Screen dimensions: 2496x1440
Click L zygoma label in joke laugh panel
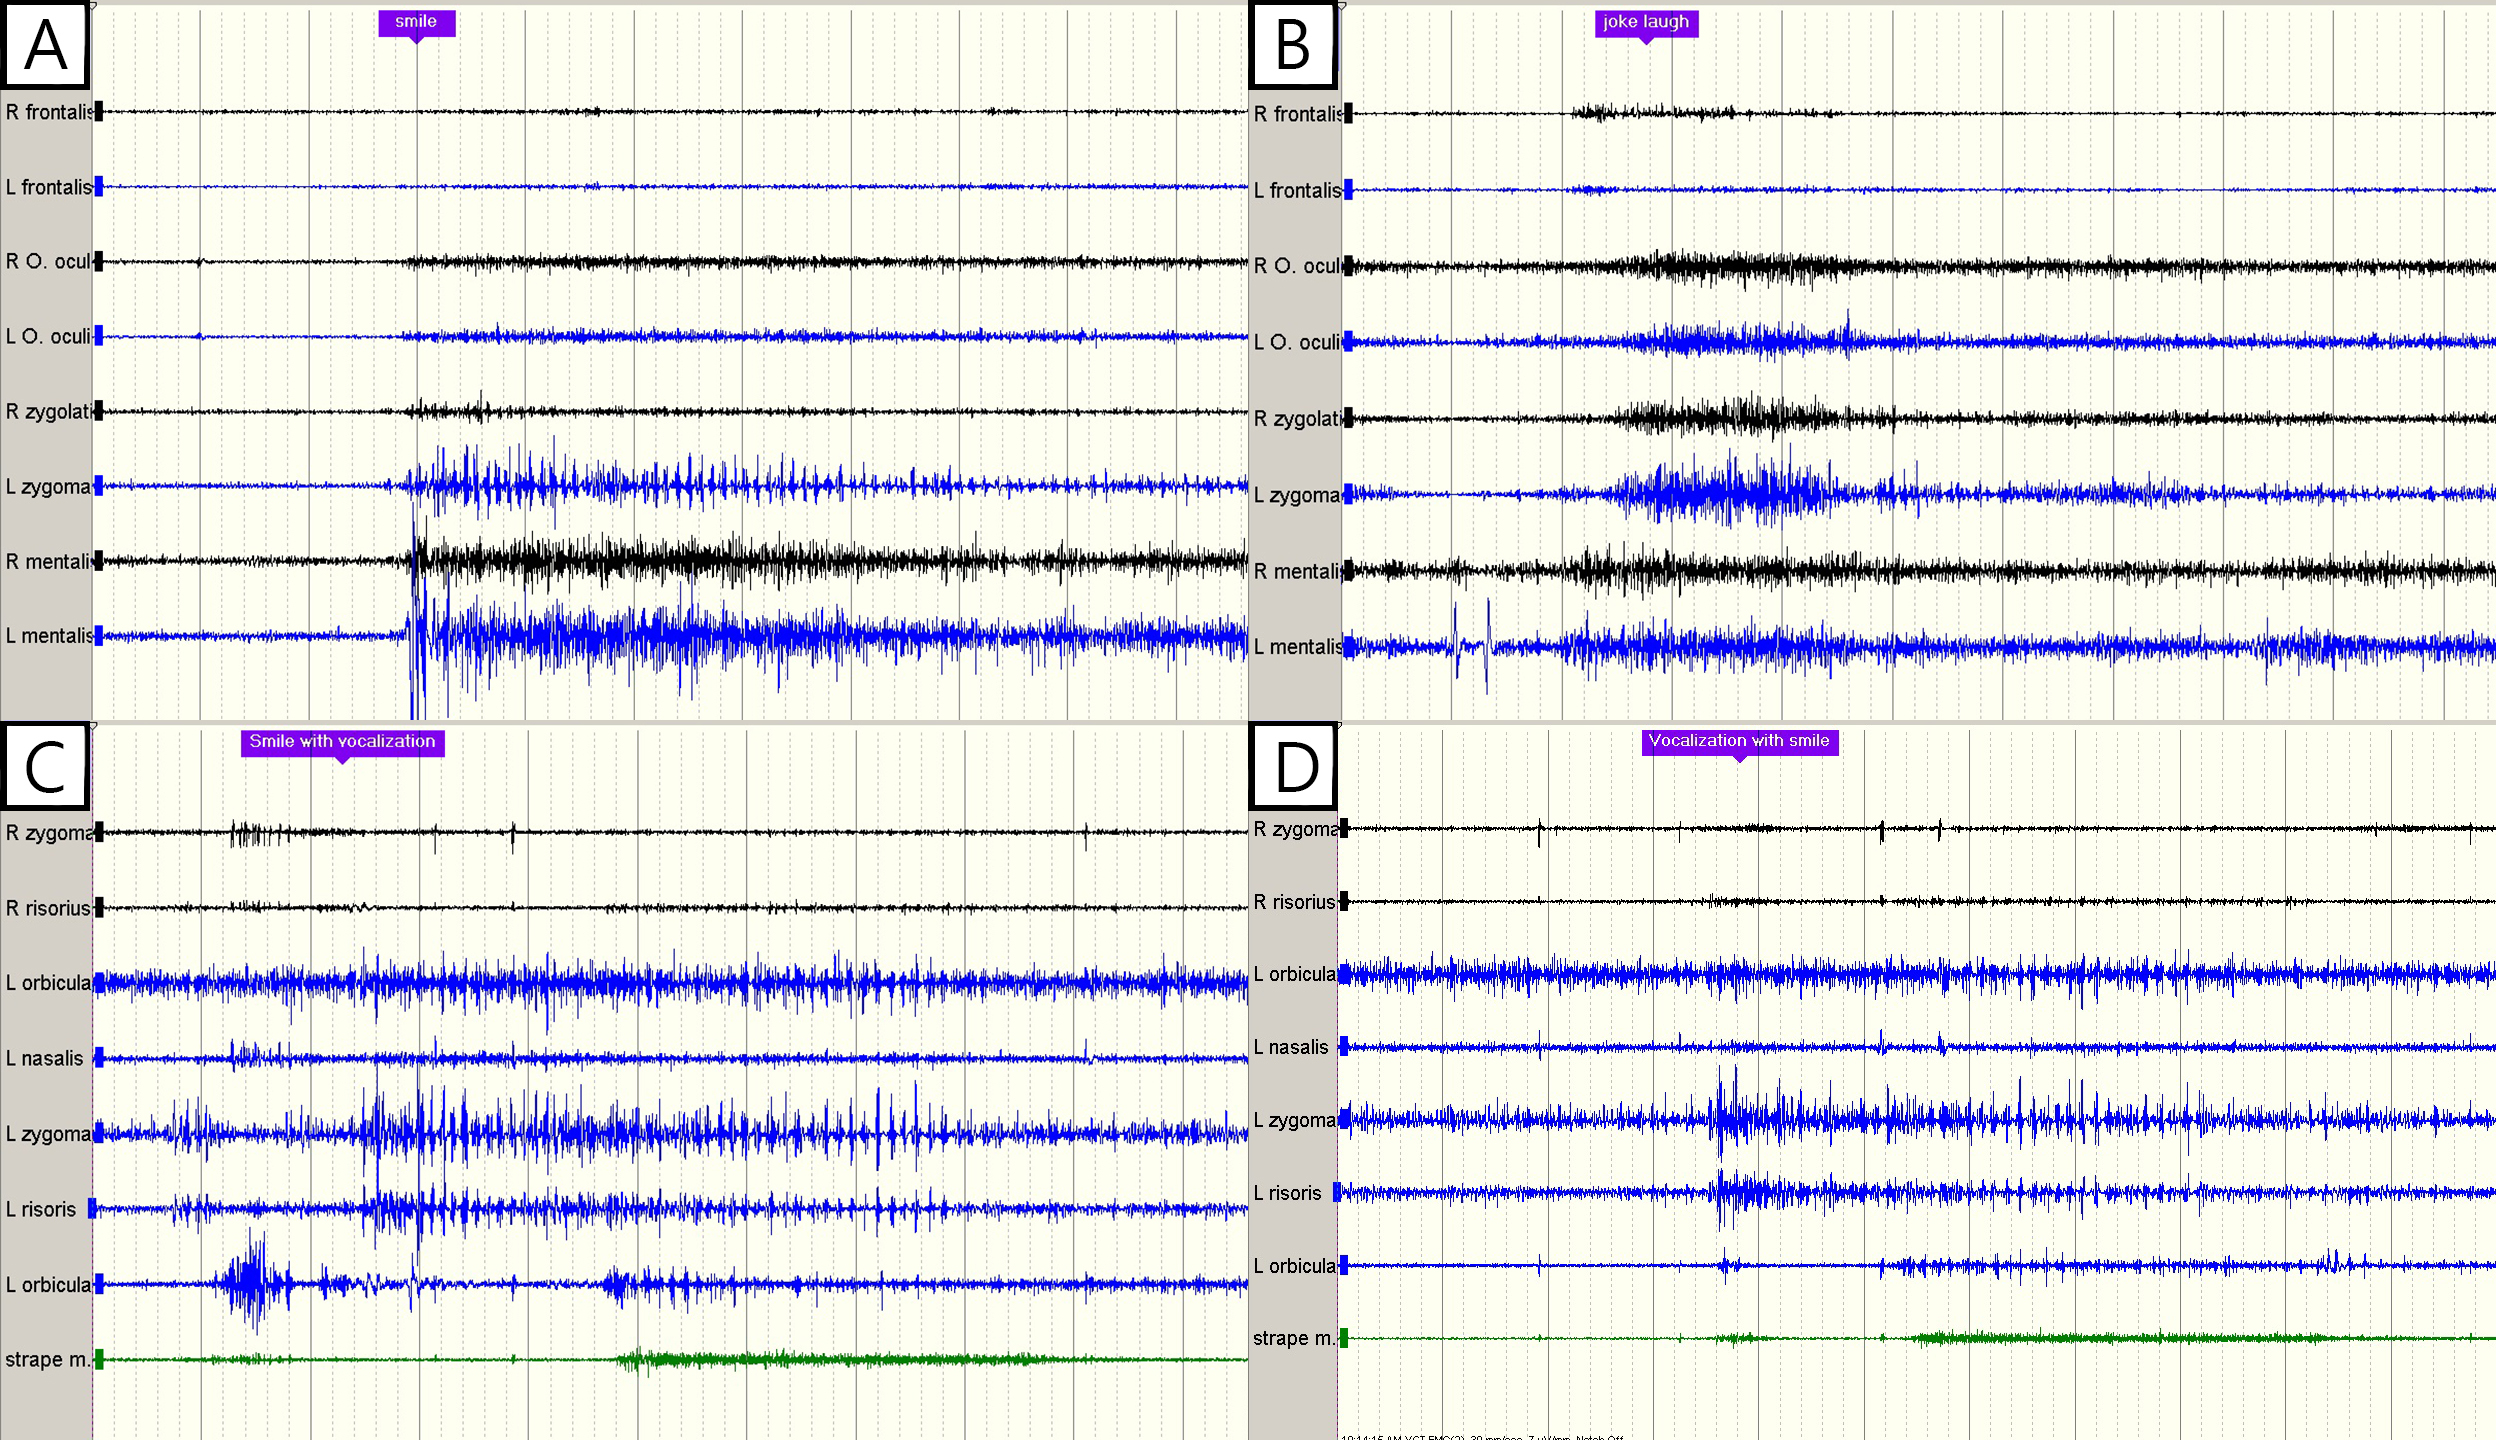pyautogui.click(x=1297, y=496)
